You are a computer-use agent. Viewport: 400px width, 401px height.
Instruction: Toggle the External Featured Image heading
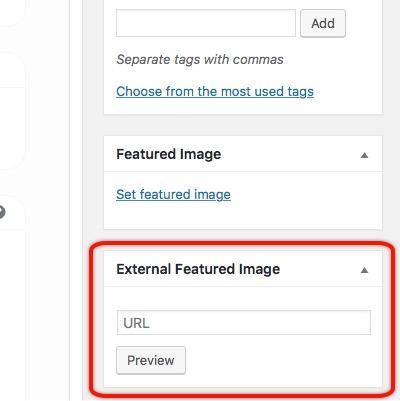point(198,269)
